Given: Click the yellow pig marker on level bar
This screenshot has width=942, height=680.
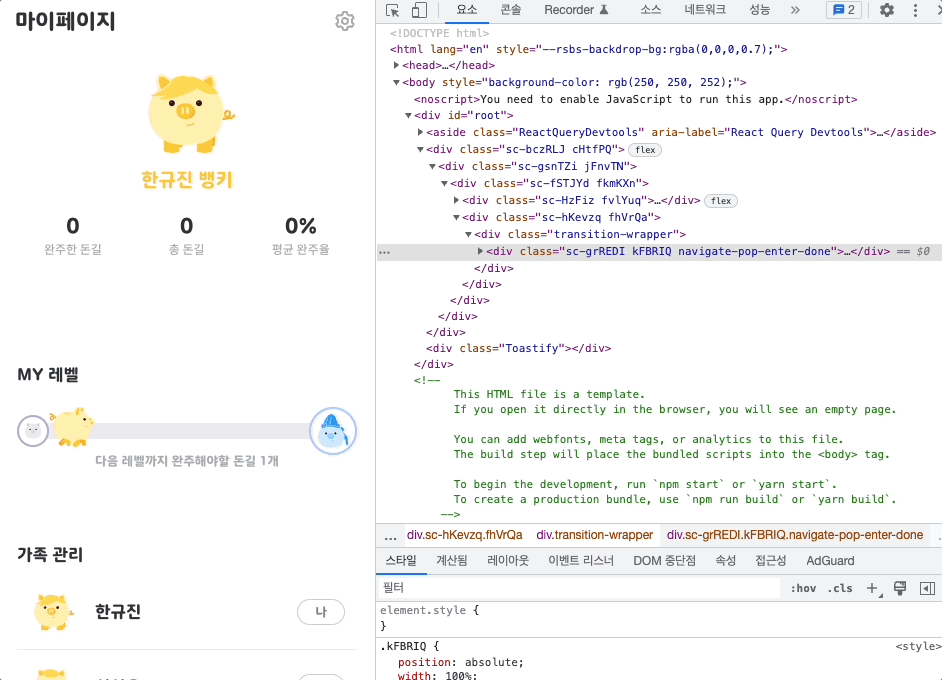Looking at the screenshot, I should click(72, 427).
